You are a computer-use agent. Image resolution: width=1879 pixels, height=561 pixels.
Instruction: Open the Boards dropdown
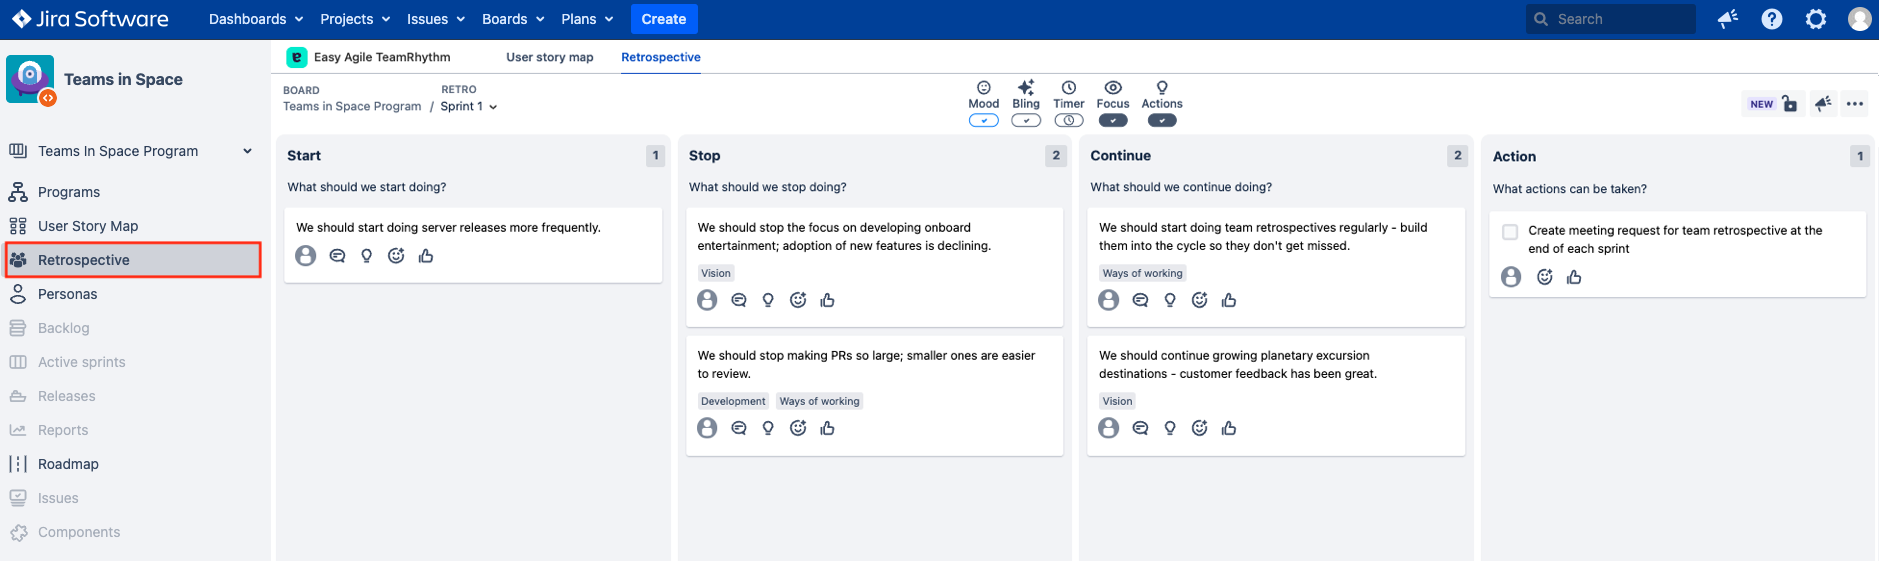[513, 19]
